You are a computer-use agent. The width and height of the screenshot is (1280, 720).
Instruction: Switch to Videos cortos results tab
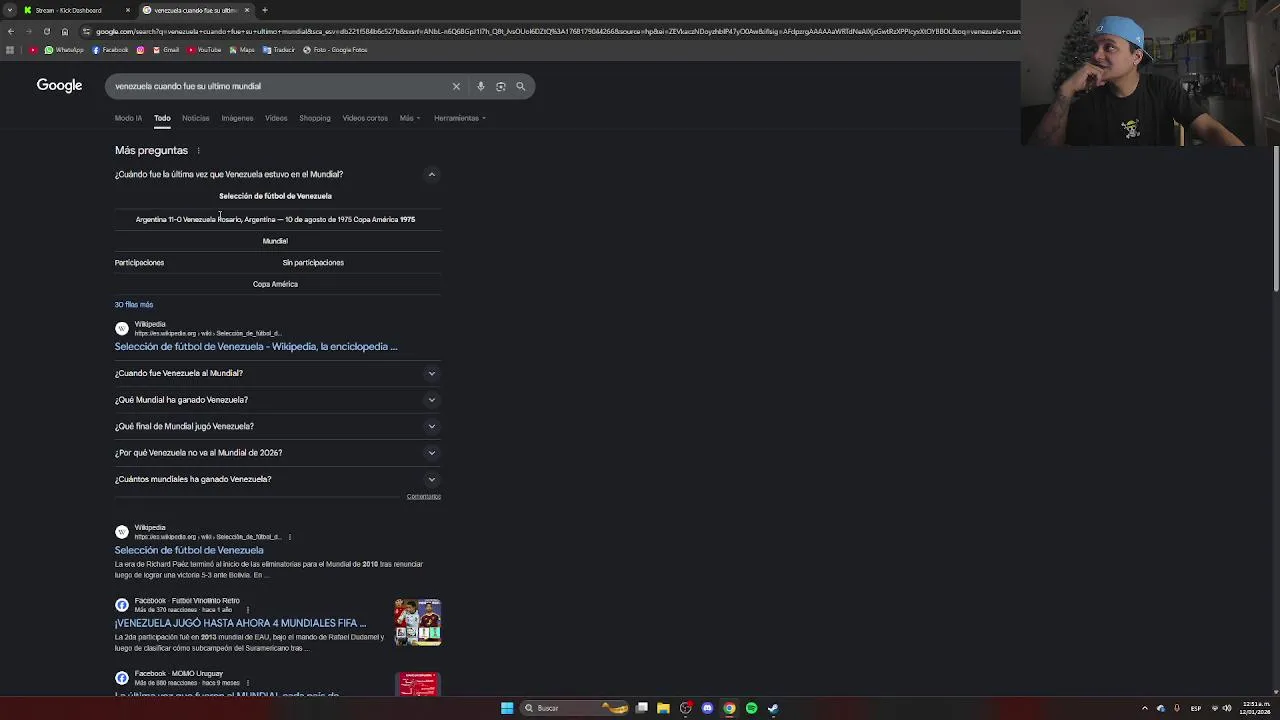365,118
